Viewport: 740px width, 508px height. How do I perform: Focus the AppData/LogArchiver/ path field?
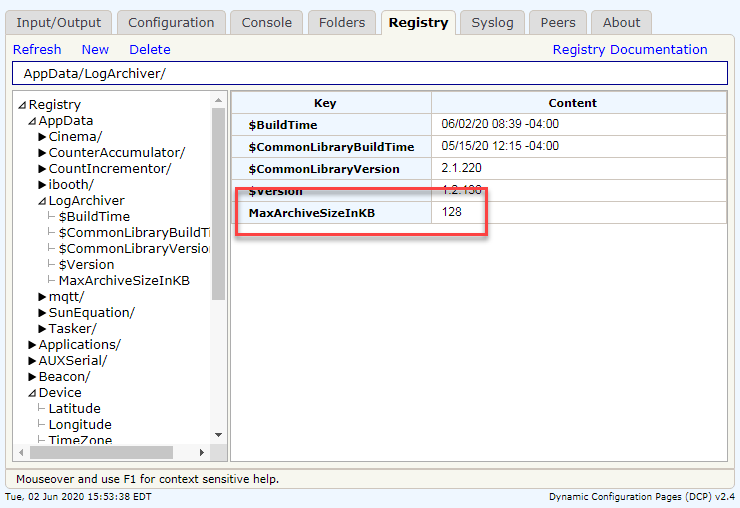(370, 74)
